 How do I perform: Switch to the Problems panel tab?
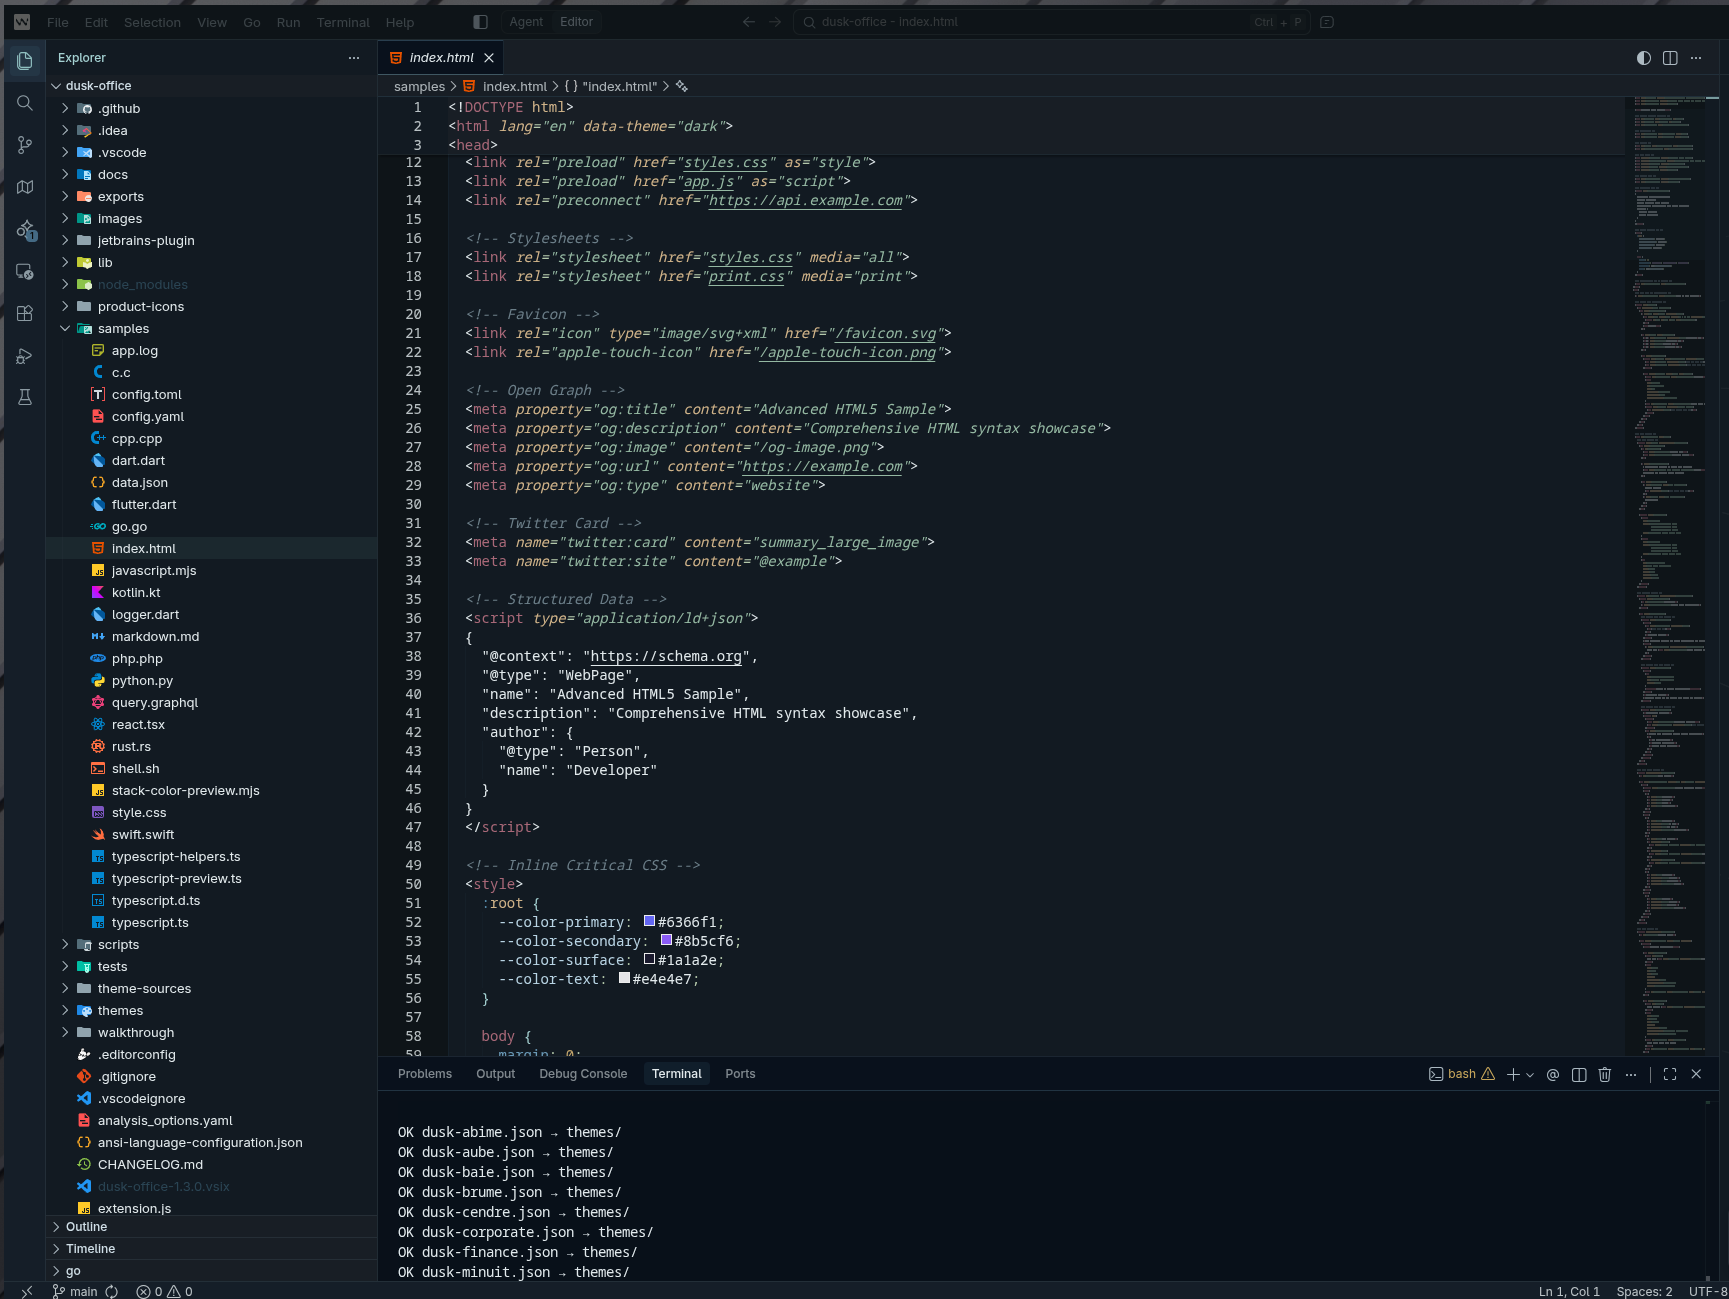coord(425,1074)
